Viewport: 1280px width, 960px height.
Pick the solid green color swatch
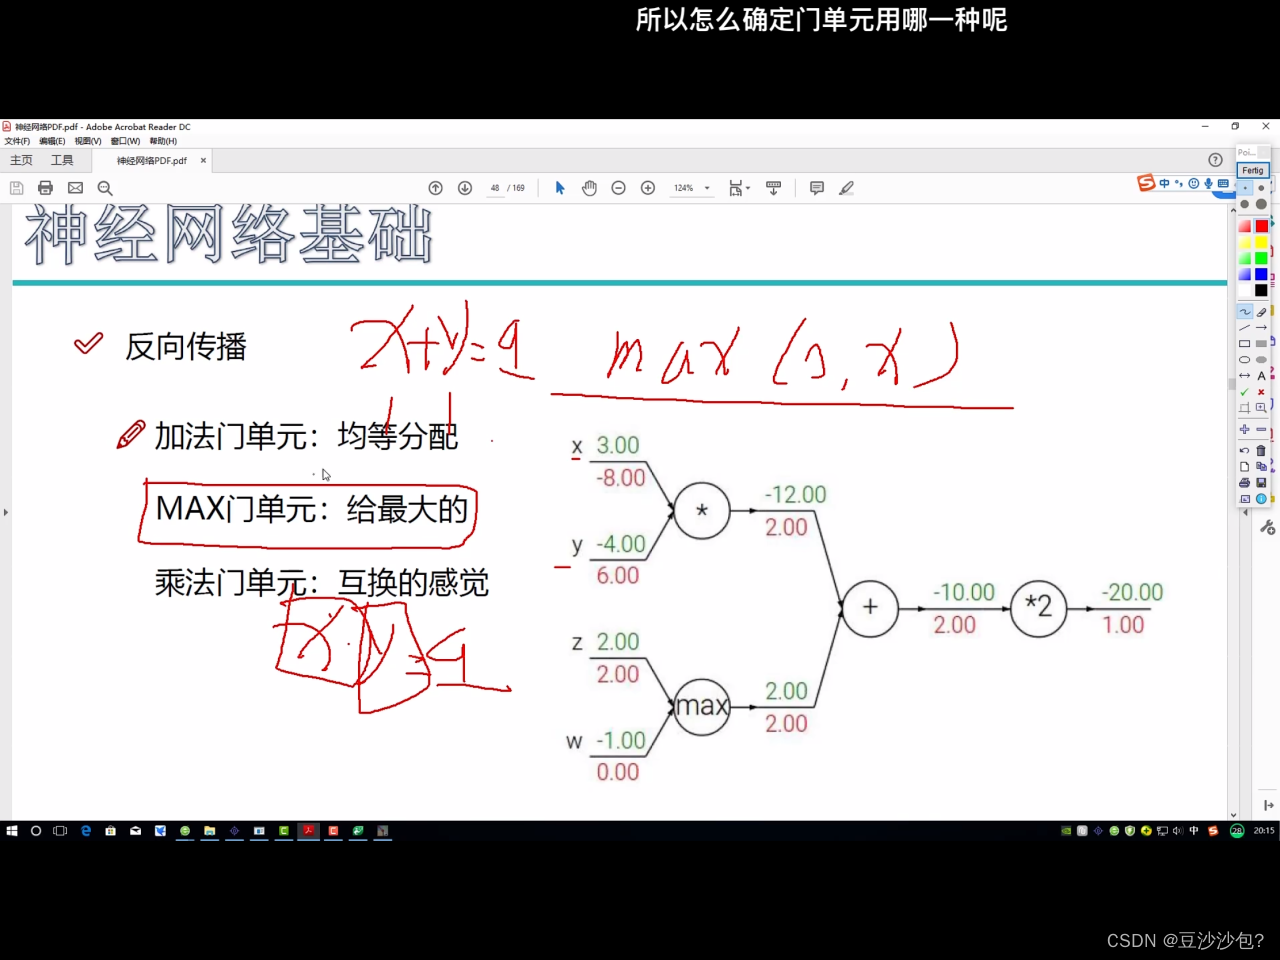coord(1261,258)
